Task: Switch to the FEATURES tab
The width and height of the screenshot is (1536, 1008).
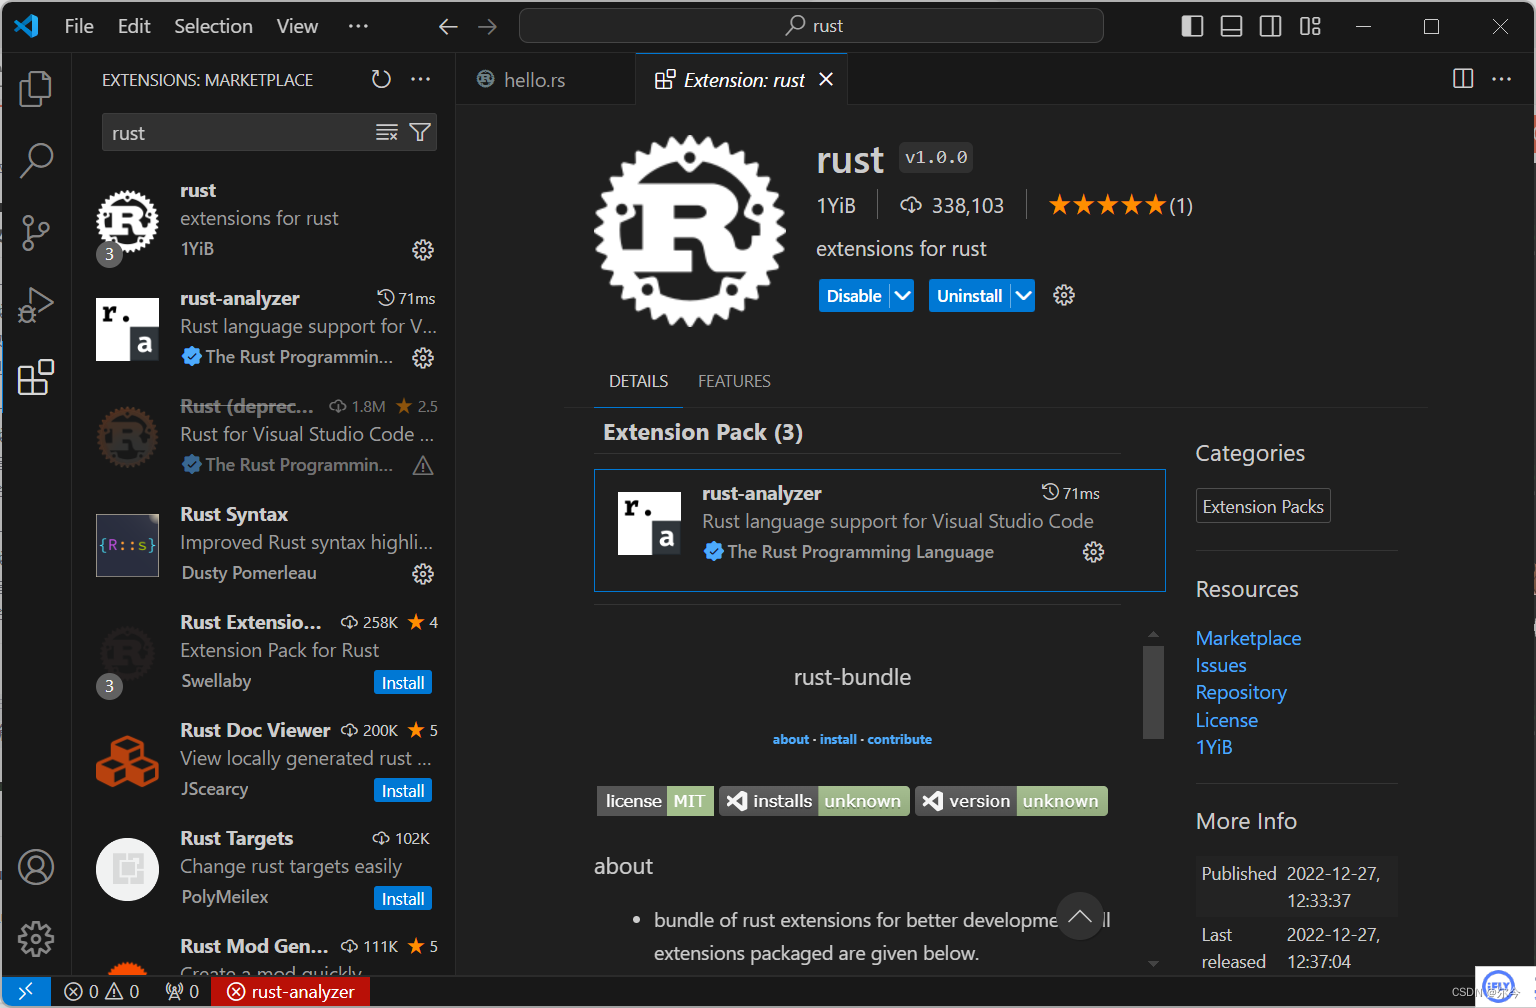Action: [734, 381]
